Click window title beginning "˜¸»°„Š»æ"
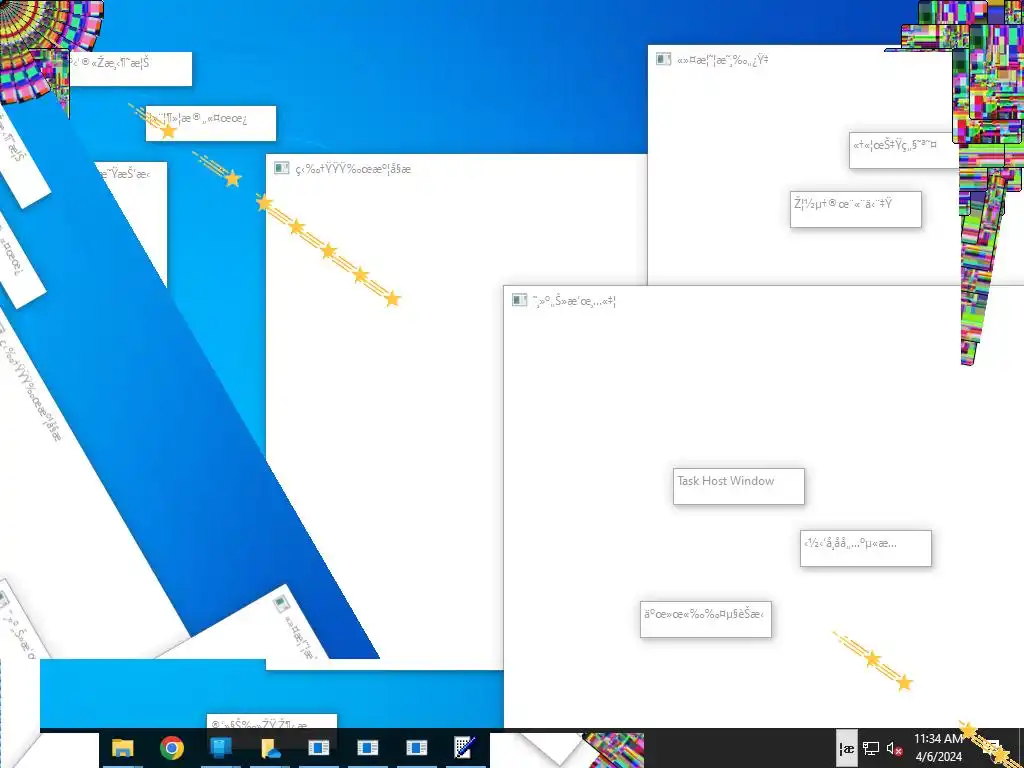This screenshot has width=1024, height=768. point(574,300)
